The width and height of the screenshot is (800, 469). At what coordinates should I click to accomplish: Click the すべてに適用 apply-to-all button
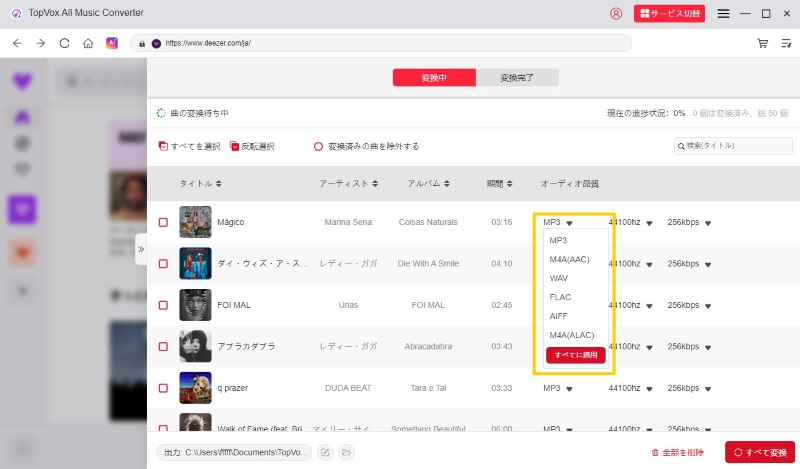(576, 355)
